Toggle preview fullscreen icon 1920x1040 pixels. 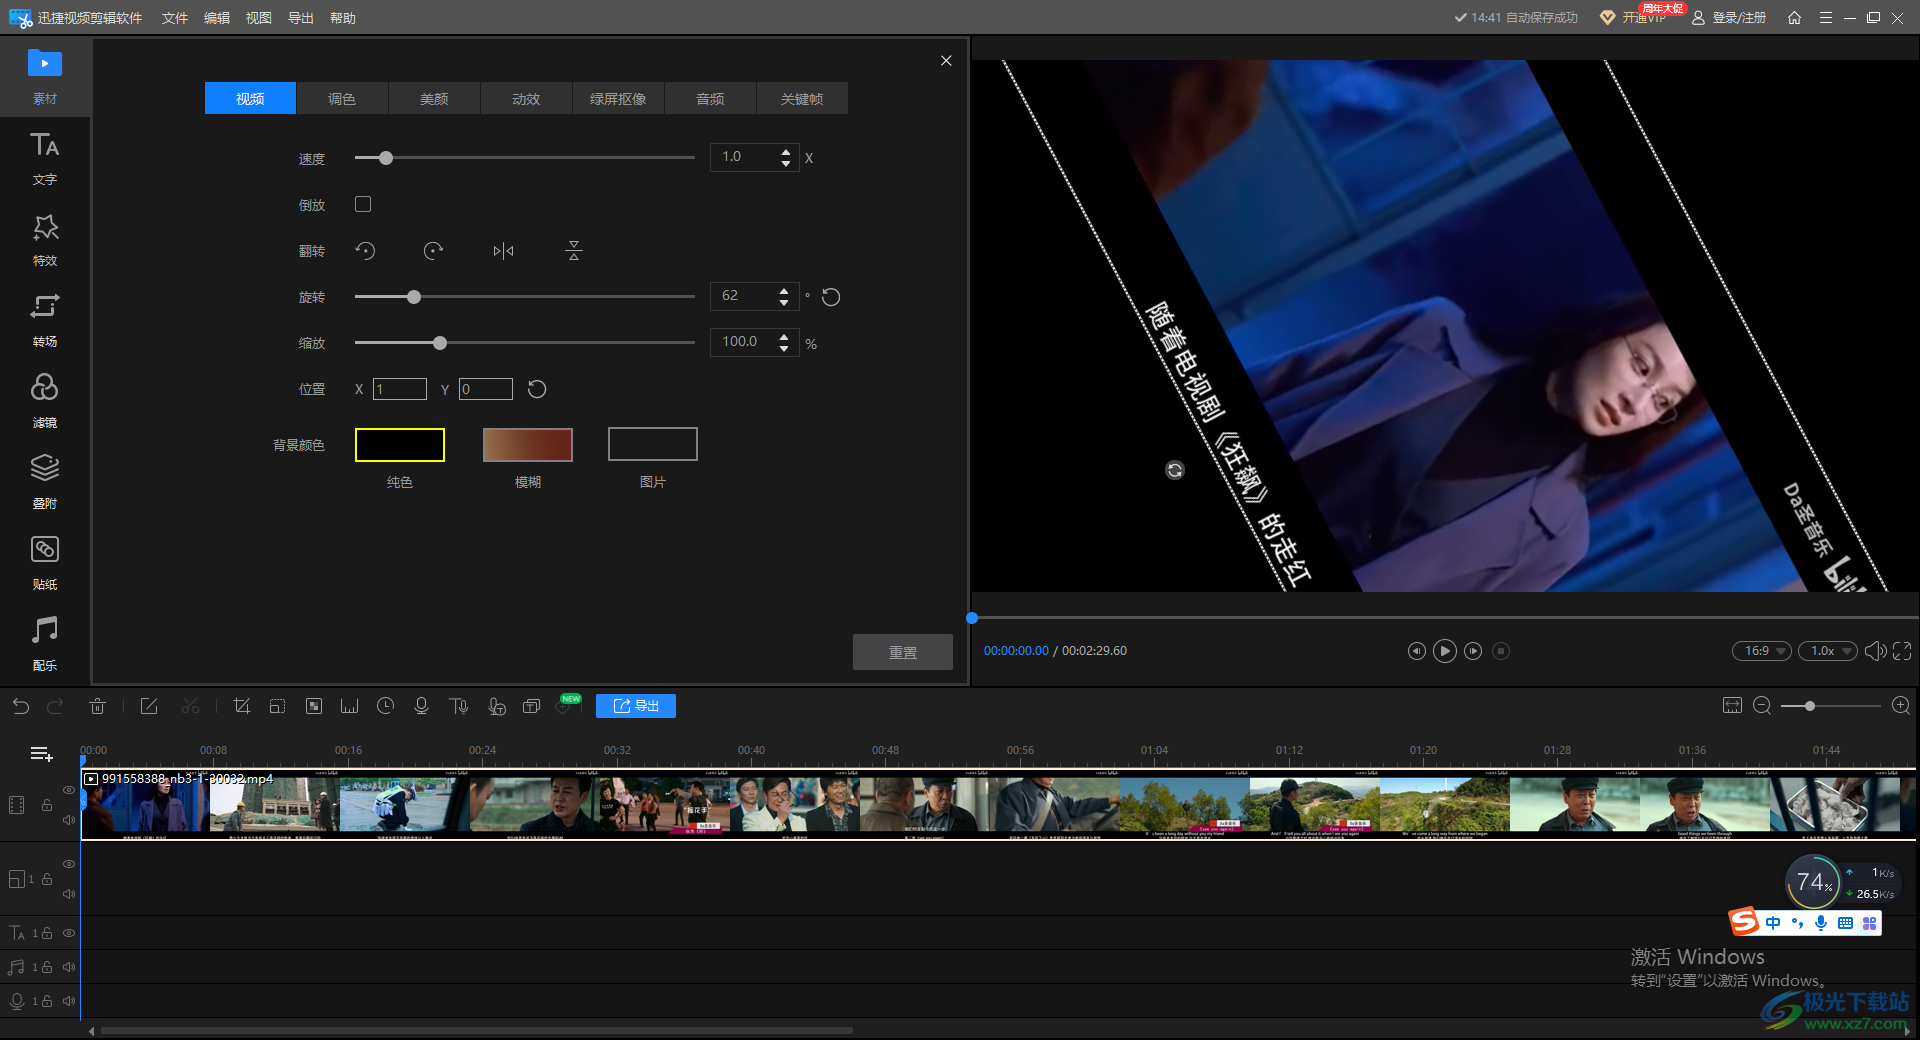(1902, 651)
